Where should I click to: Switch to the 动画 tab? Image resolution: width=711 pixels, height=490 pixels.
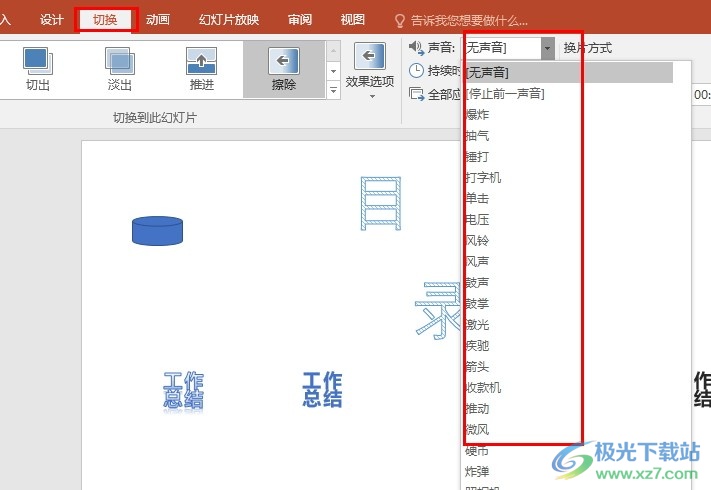click(x=158, y=19)
